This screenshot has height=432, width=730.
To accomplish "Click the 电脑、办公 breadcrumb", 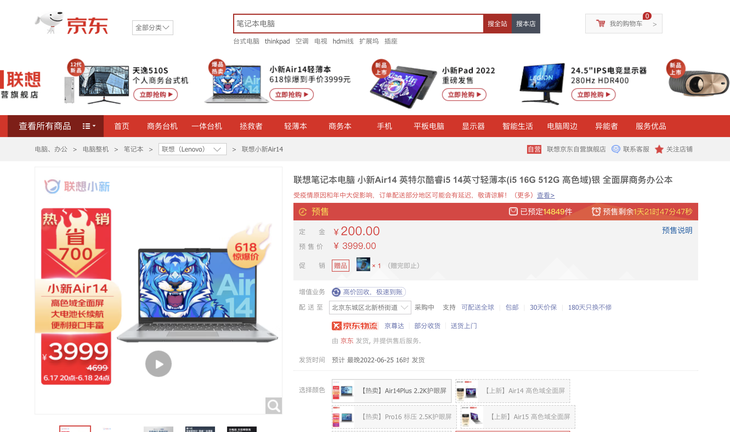I will click(x=51, y=149).
